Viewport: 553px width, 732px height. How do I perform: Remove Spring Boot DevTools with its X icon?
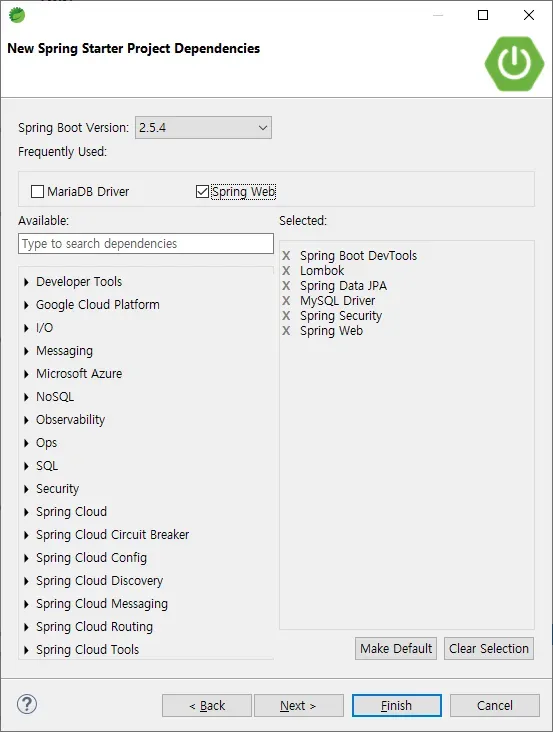(286, 256)
